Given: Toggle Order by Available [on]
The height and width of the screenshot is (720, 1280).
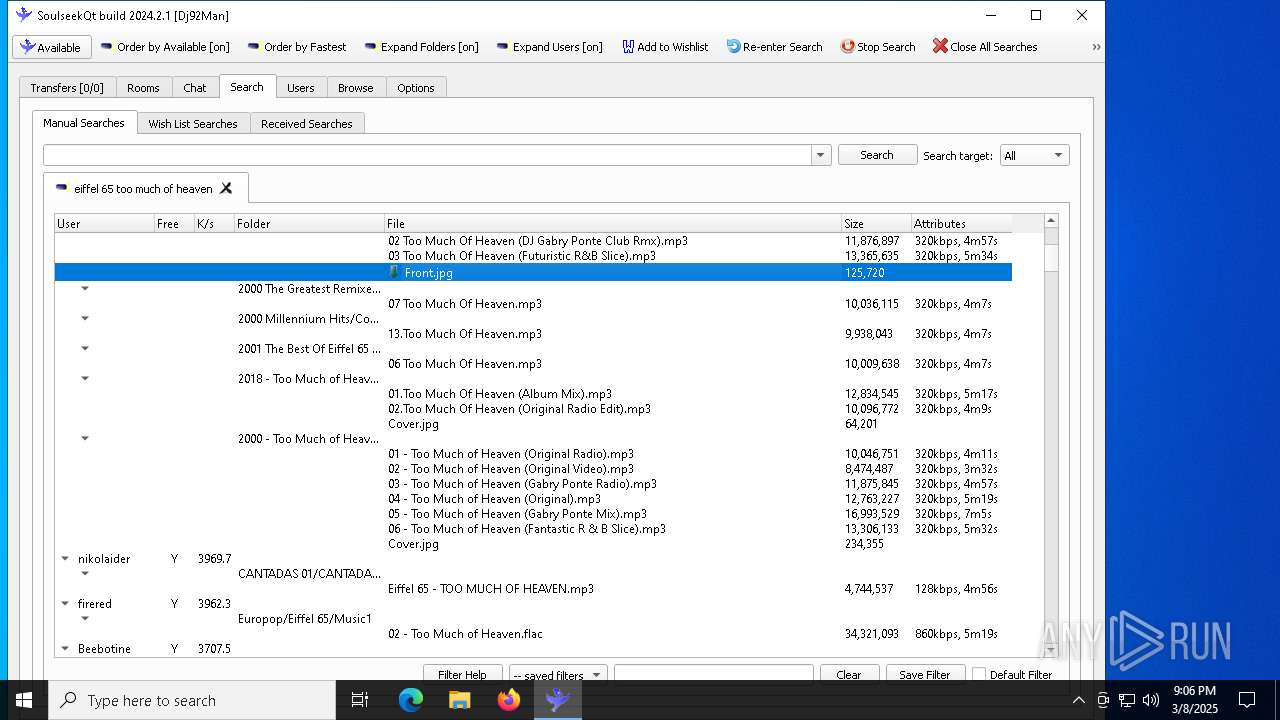Looking at the screenshot, I should click(165, 47).
